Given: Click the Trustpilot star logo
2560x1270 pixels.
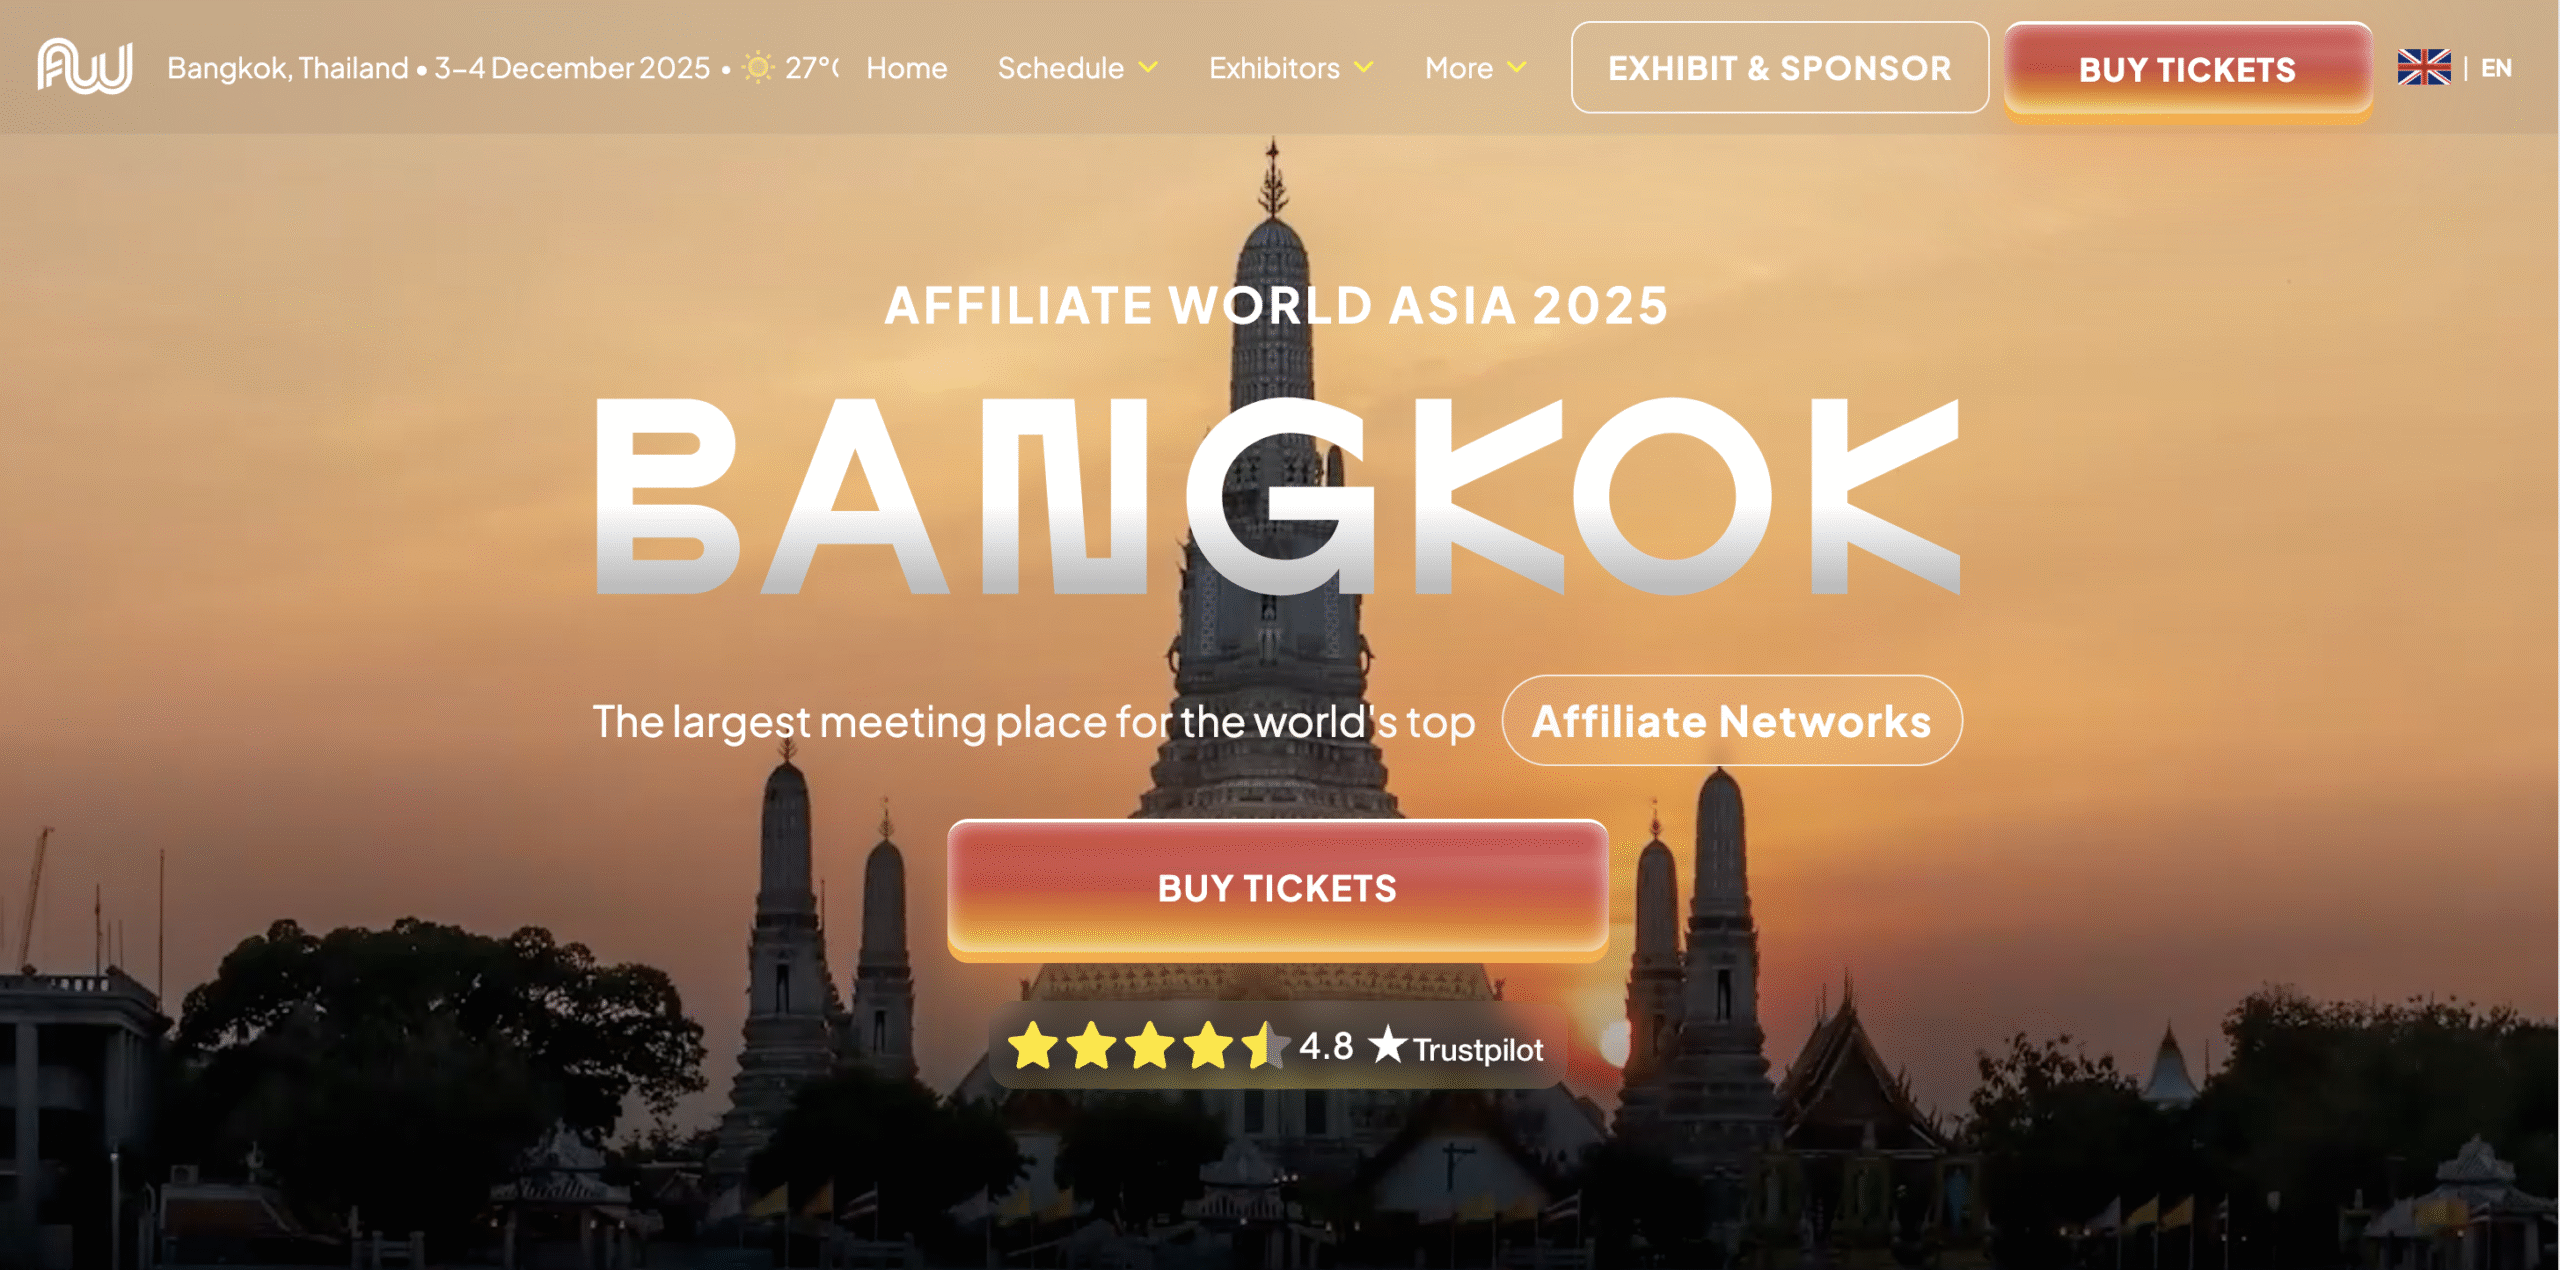Looking at the screenshot, I should [x=1388, y=1045].
